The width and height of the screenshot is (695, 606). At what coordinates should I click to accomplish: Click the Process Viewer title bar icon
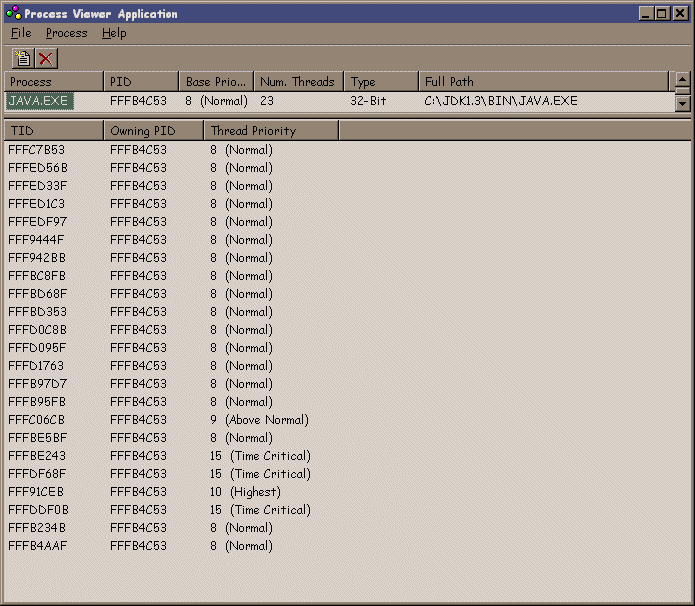click(x=13, y=14)
